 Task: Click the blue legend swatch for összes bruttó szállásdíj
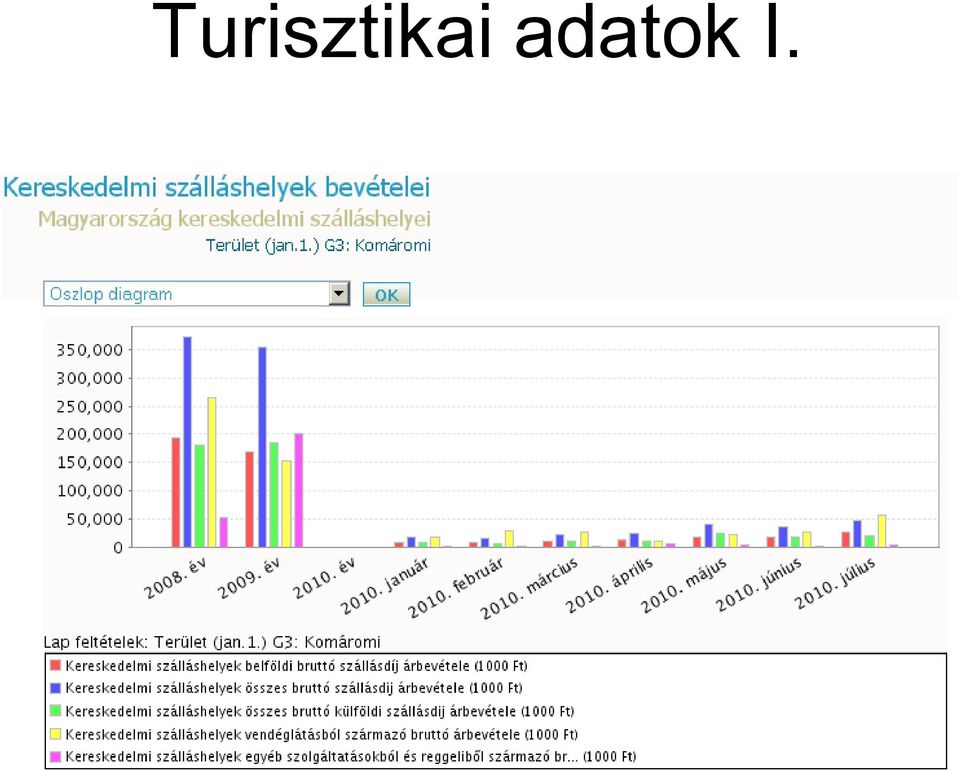click(56, 688)
